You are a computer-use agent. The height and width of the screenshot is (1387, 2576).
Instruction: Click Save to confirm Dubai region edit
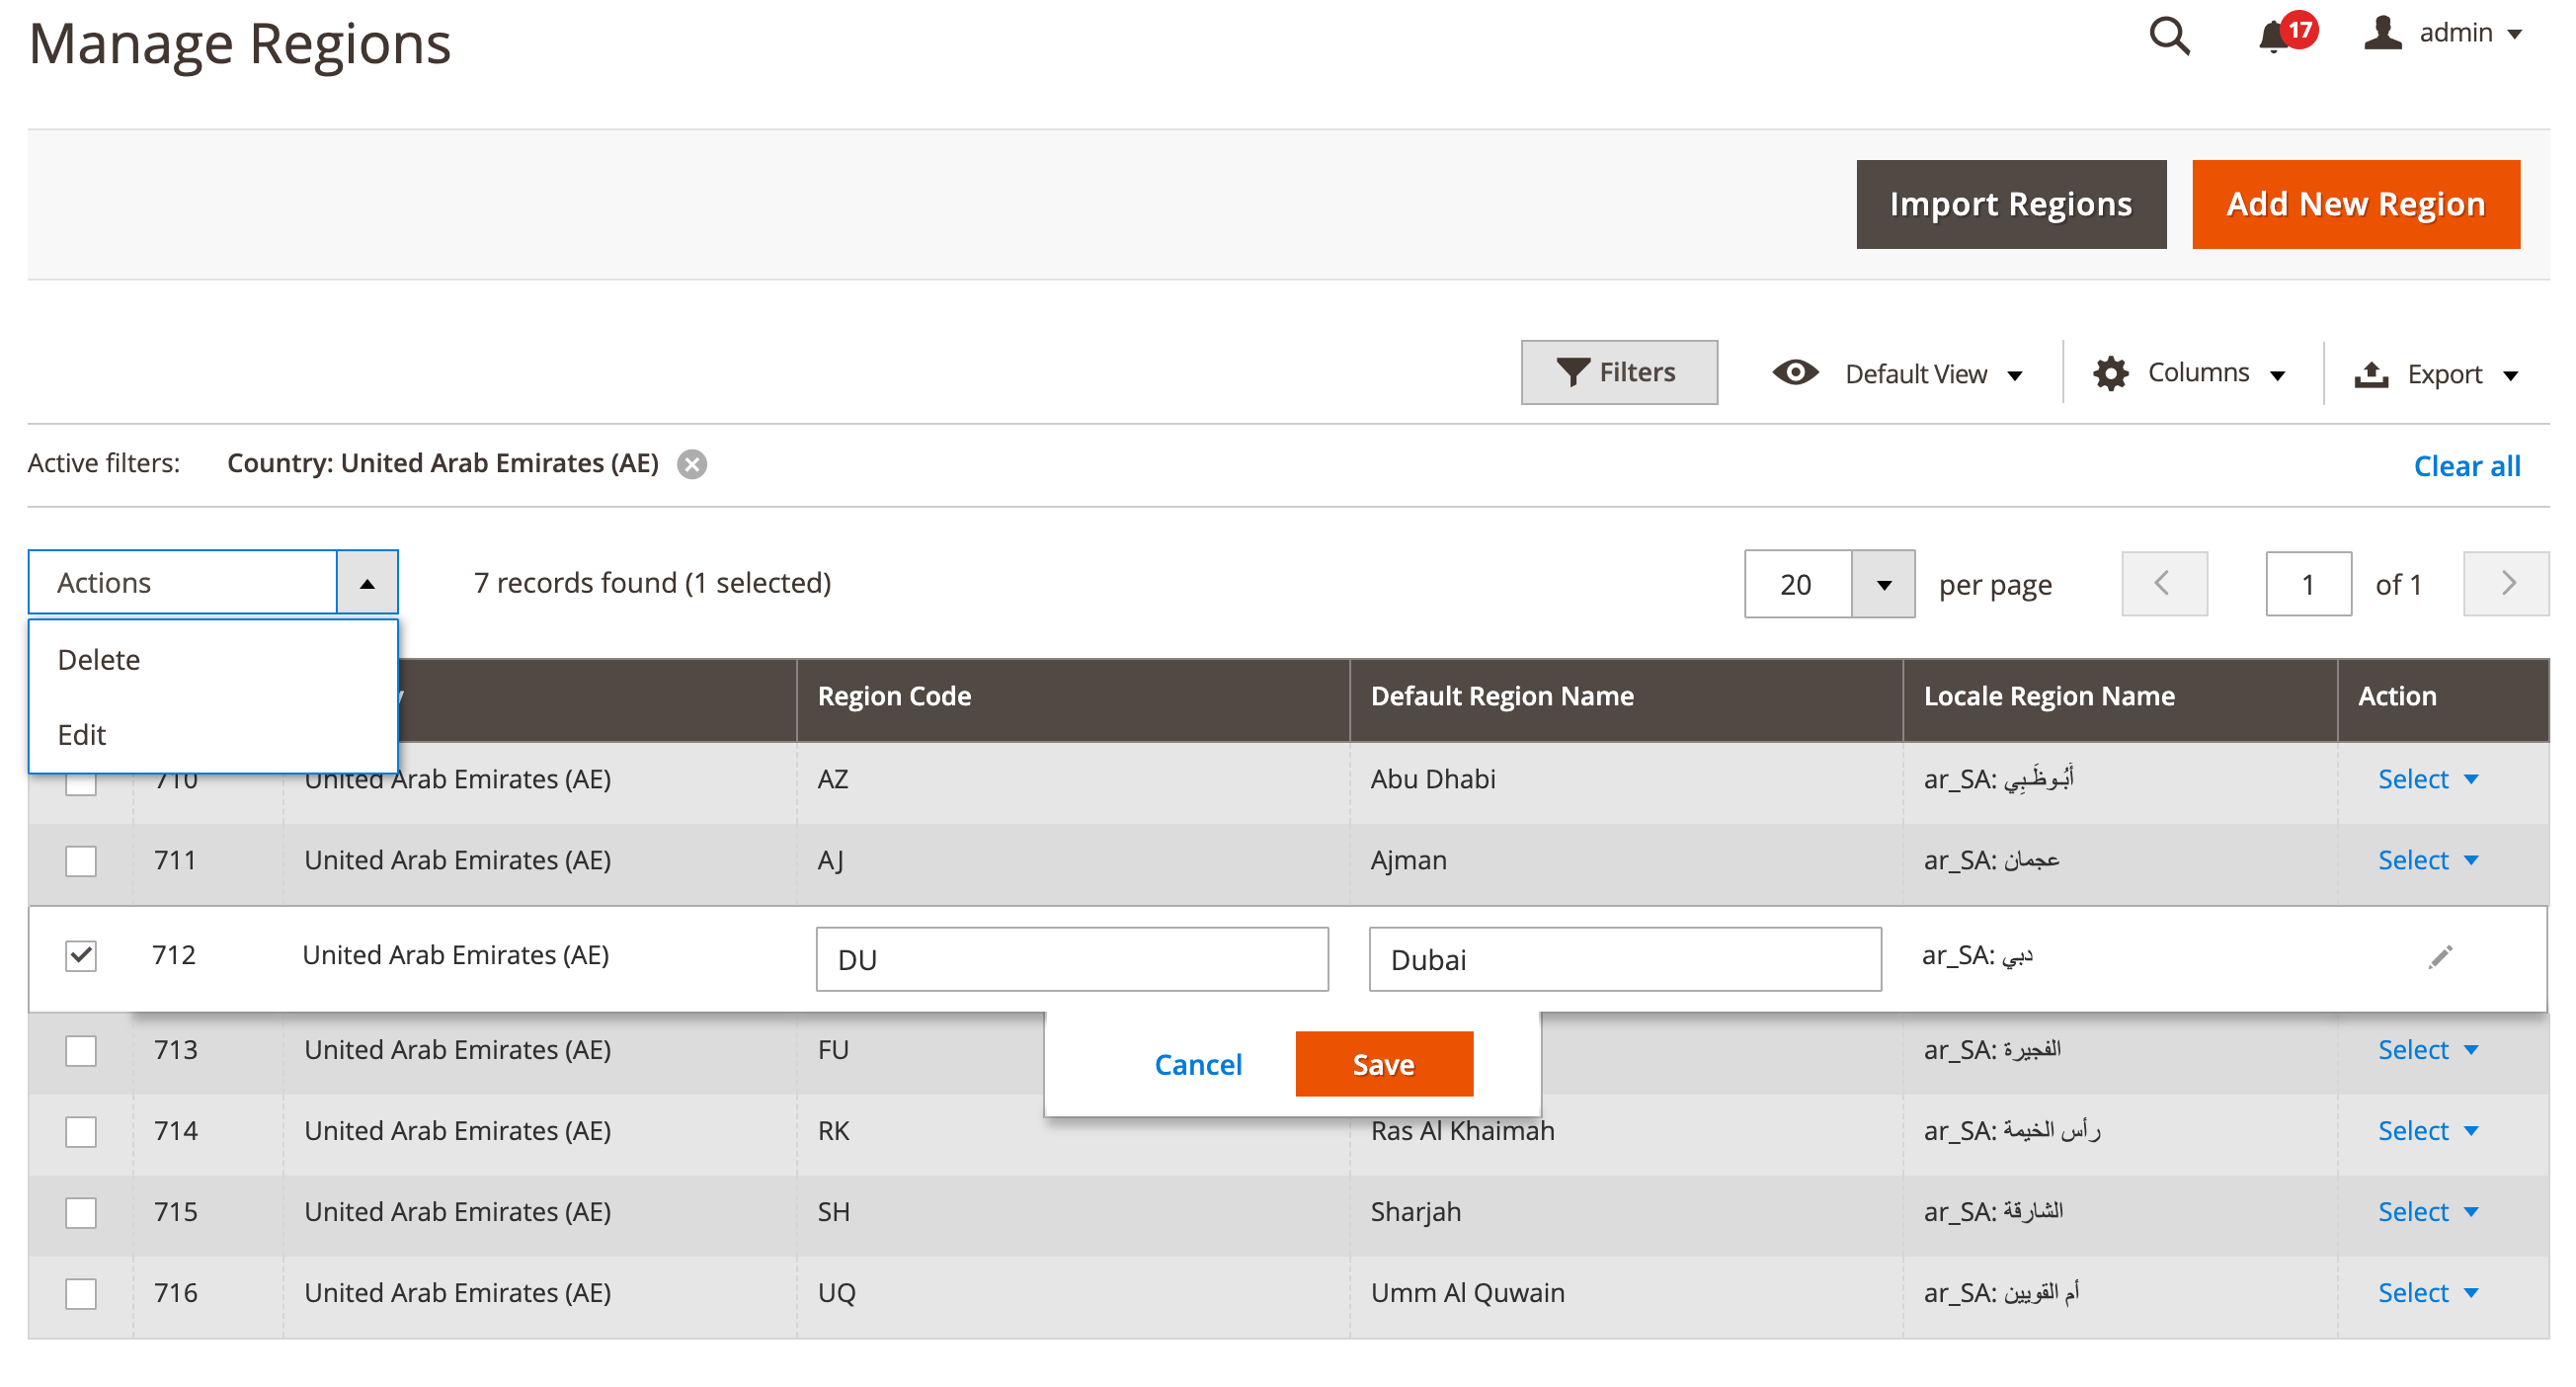tap(1385, 1062)
